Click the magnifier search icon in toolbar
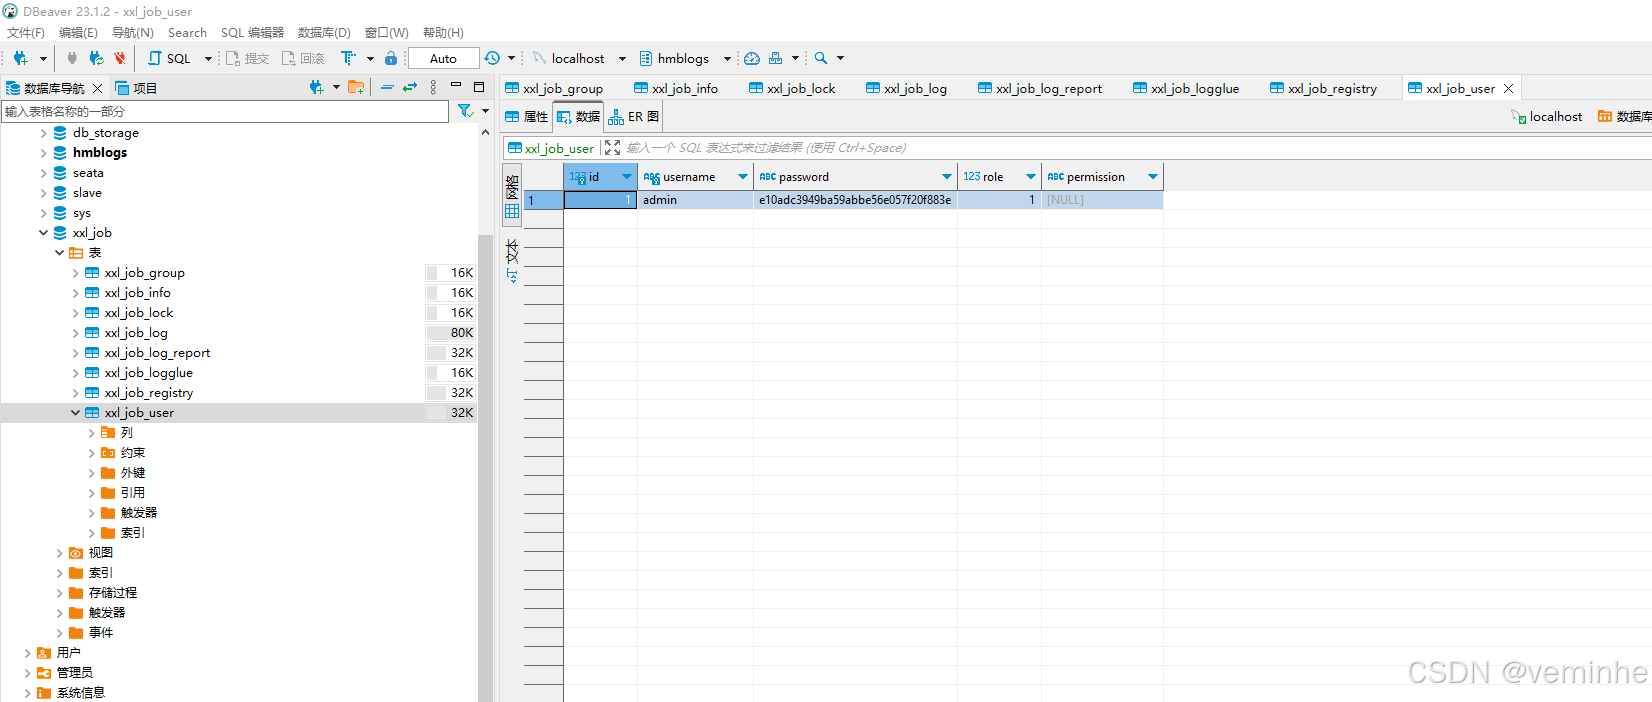Screen dimensions: 1652x702 tap(821, 58)
